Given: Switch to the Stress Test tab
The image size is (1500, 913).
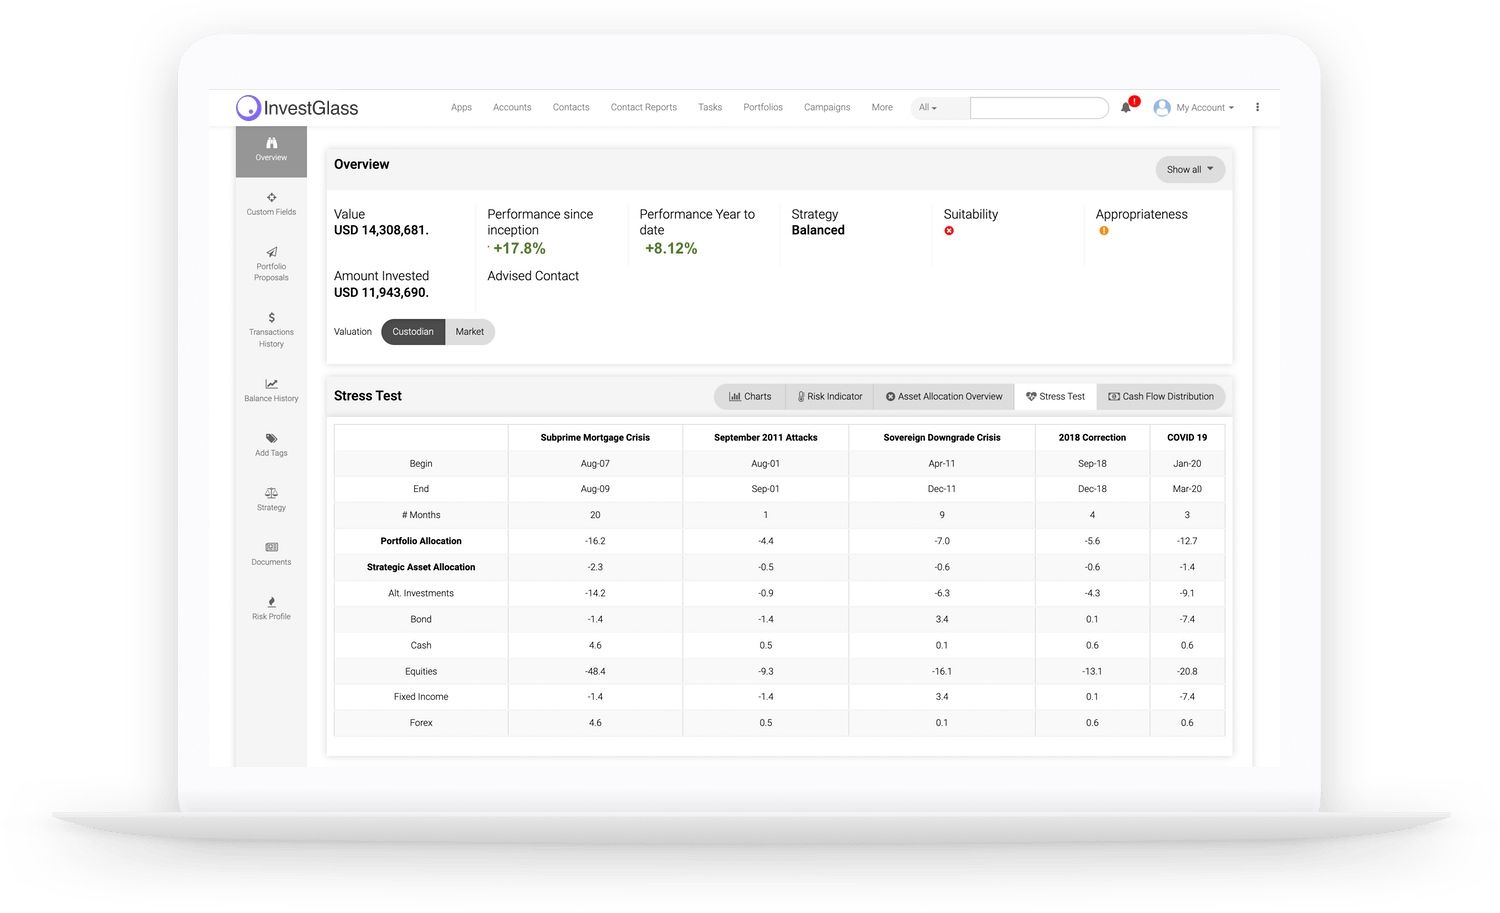Looking at the screenshot, I should point(1055,396).
